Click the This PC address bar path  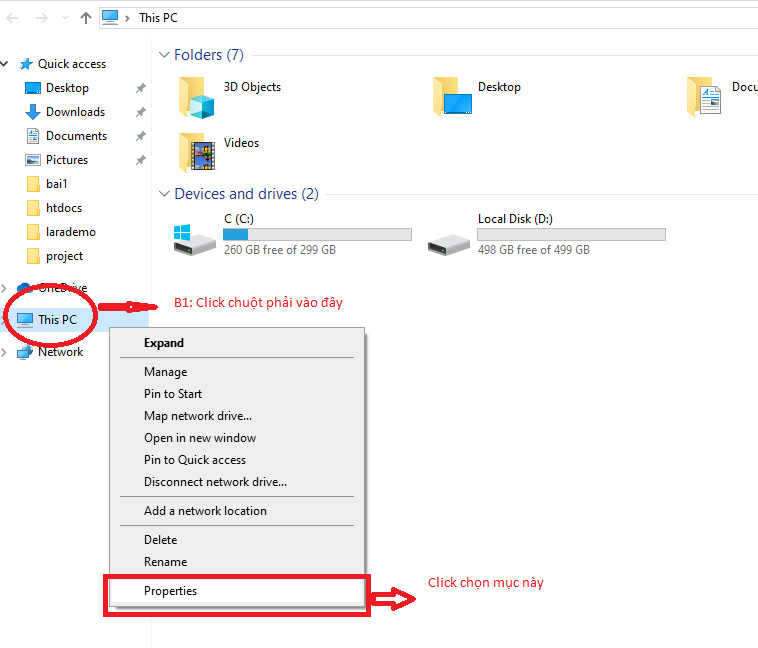[x=159, y=18]
